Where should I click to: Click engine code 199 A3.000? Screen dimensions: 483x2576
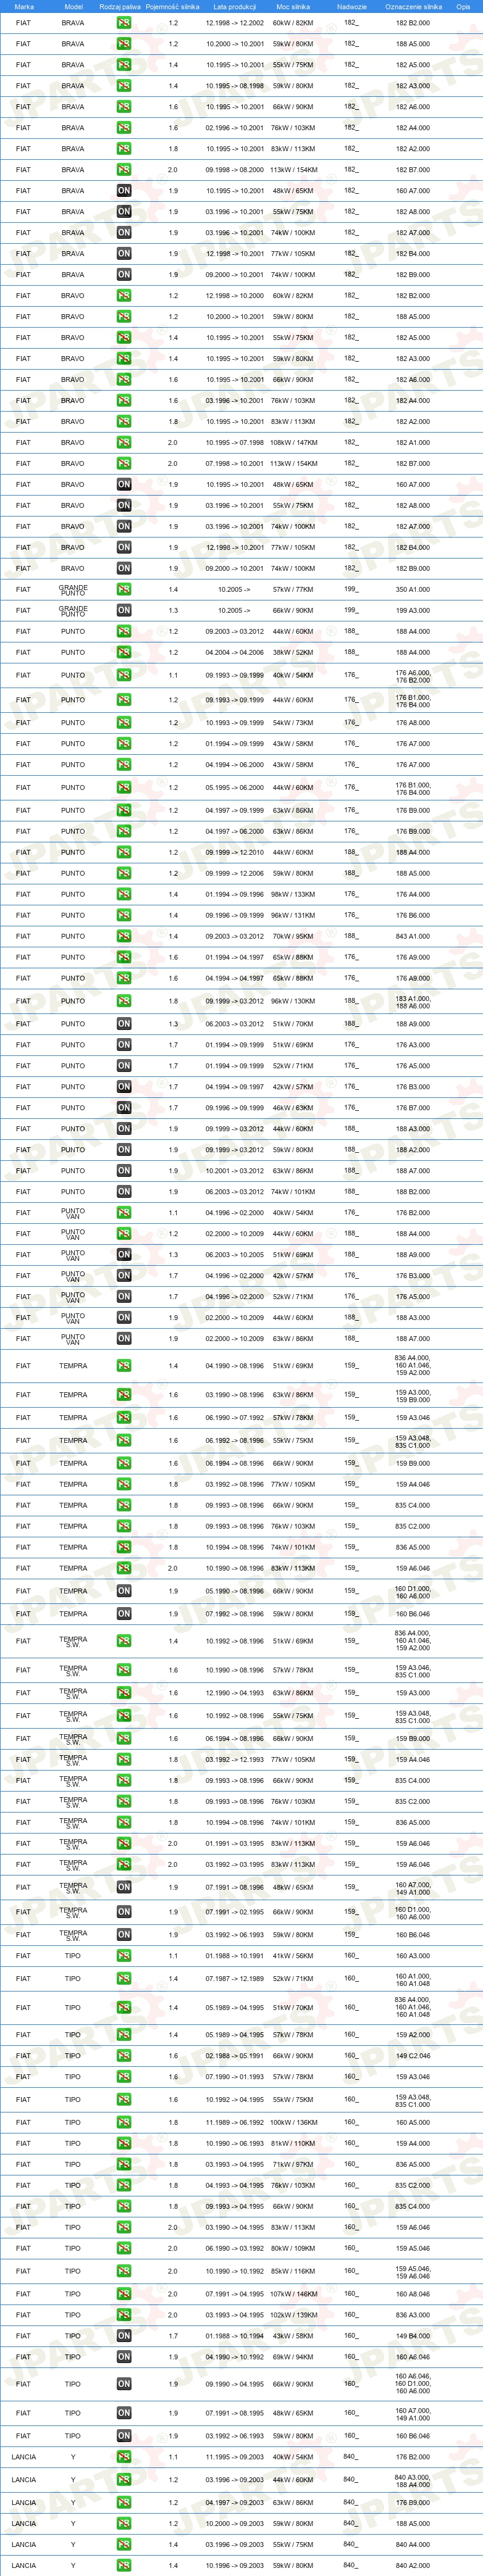click(x=413, y=611)
